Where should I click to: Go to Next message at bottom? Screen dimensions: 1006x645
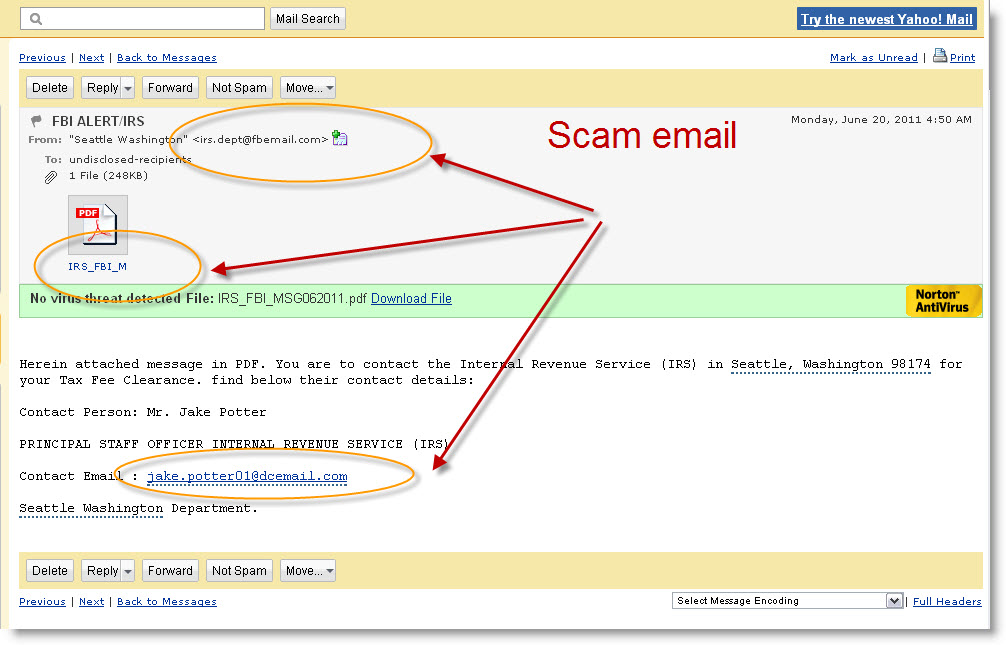click(91, 601)
